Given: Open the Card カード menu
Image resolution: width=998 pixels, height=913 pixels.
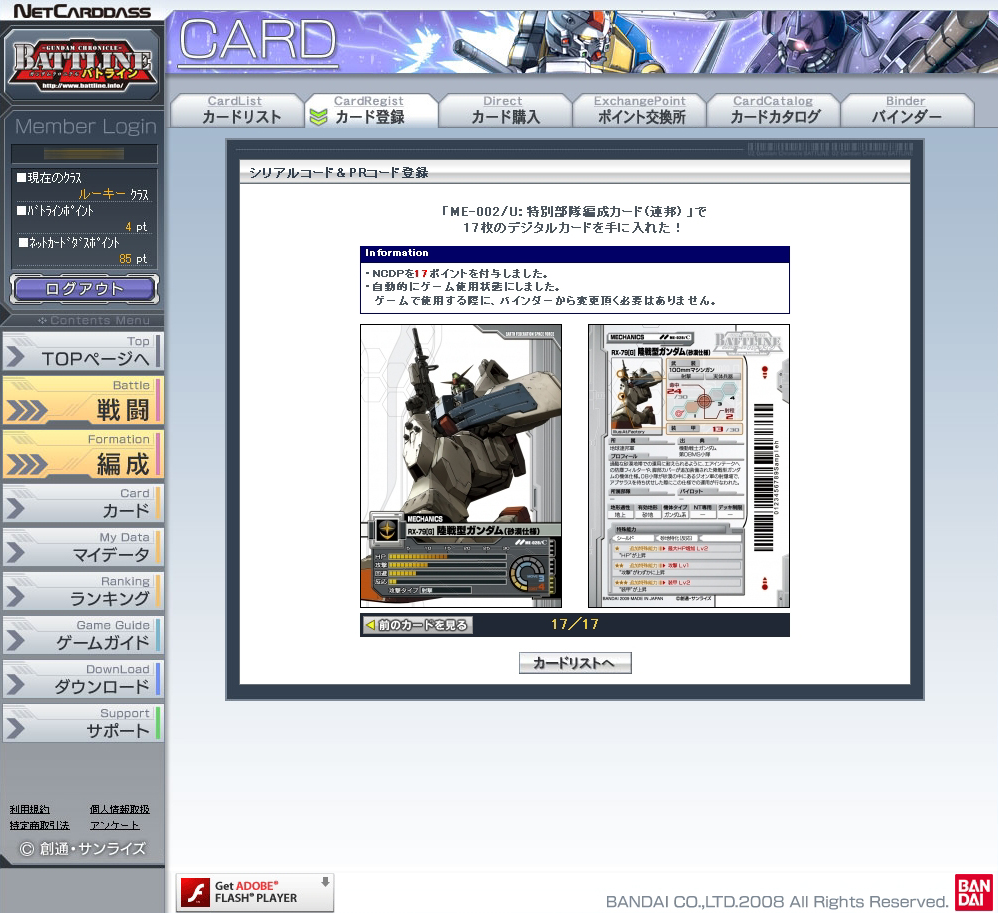Looking at the screenshot, I should pos(83,503).
